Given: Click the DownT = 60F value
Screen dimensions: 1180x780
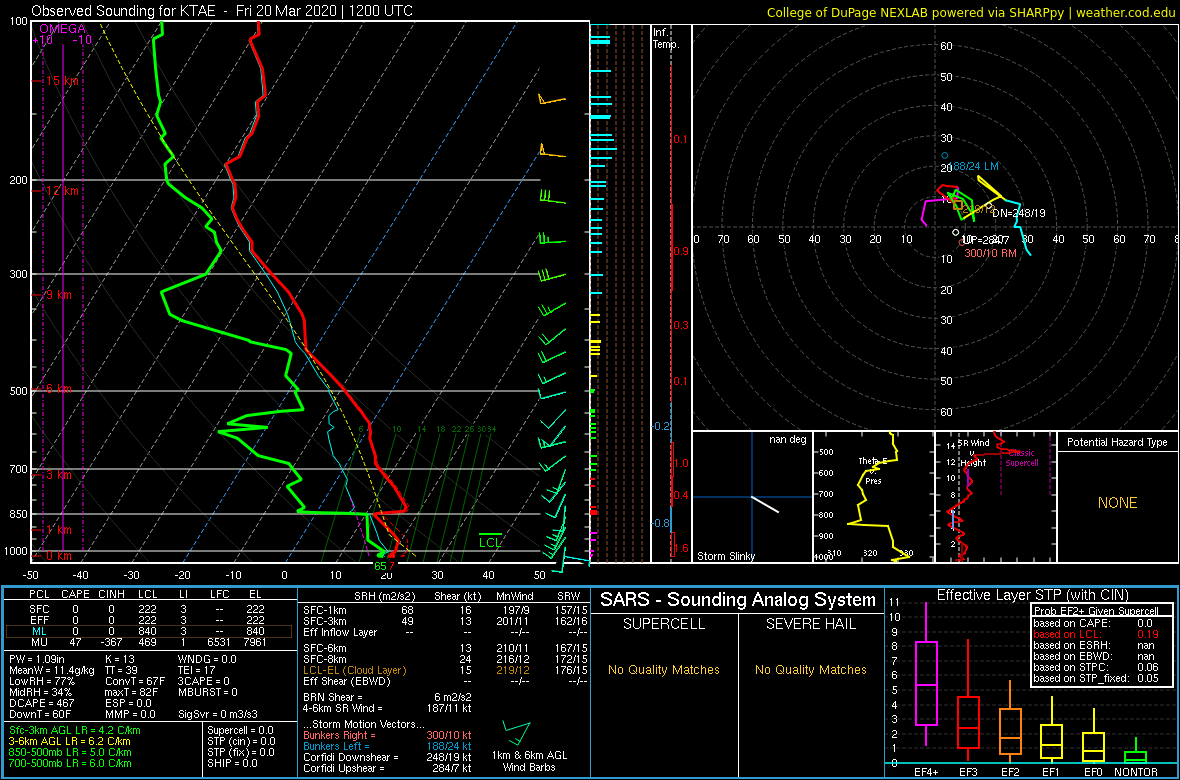Looking at the screenshot, I should [x=41, y=714].
